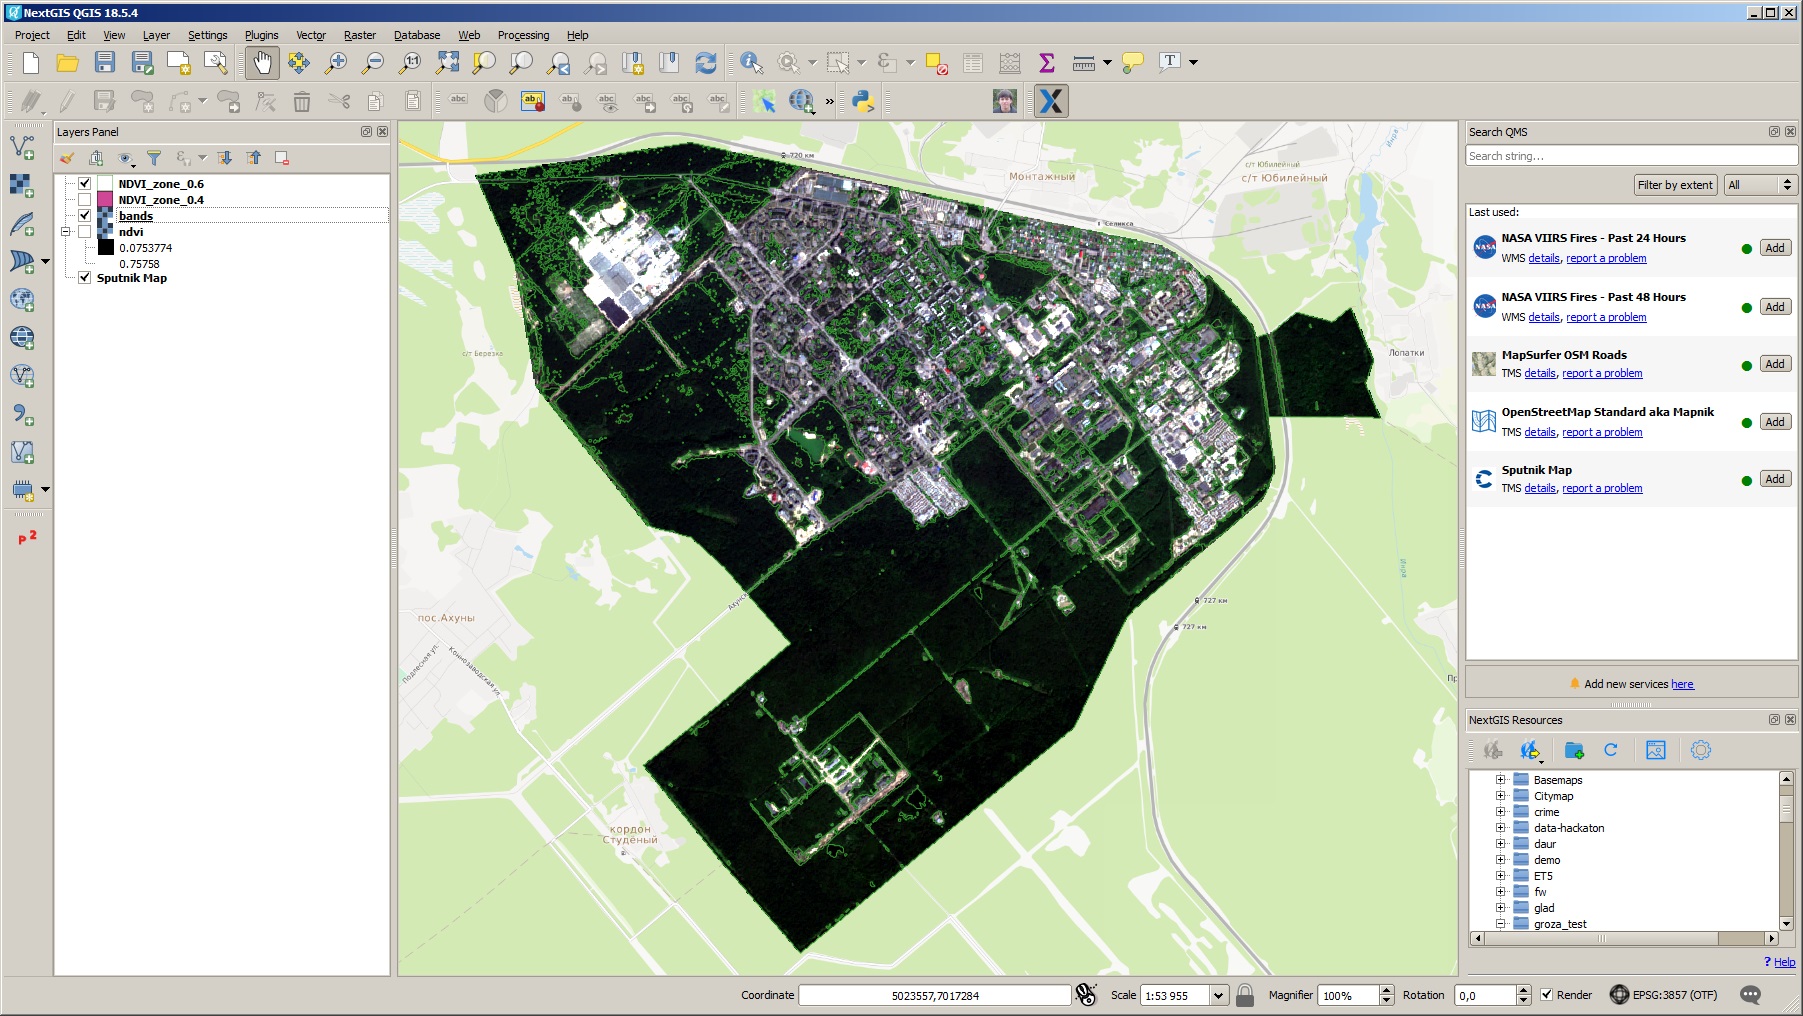Click the Add Vector Layer icon
Viewport: 1803px width, 1016px height.
click(x=22, y=148)
